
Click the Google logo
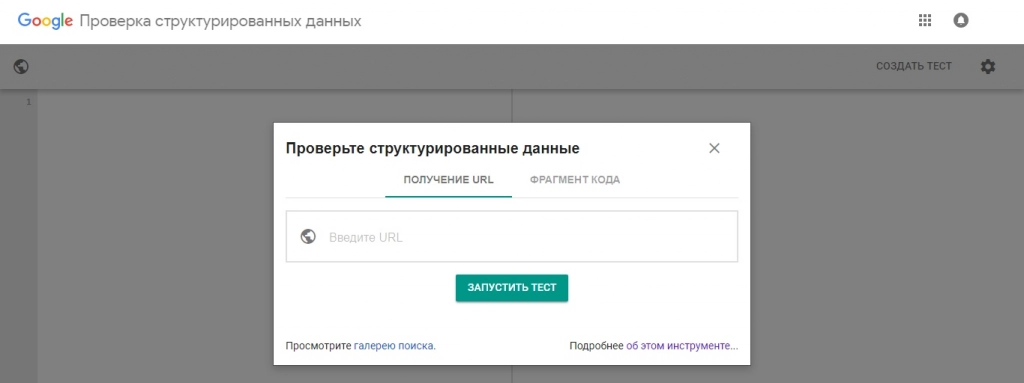45,21
